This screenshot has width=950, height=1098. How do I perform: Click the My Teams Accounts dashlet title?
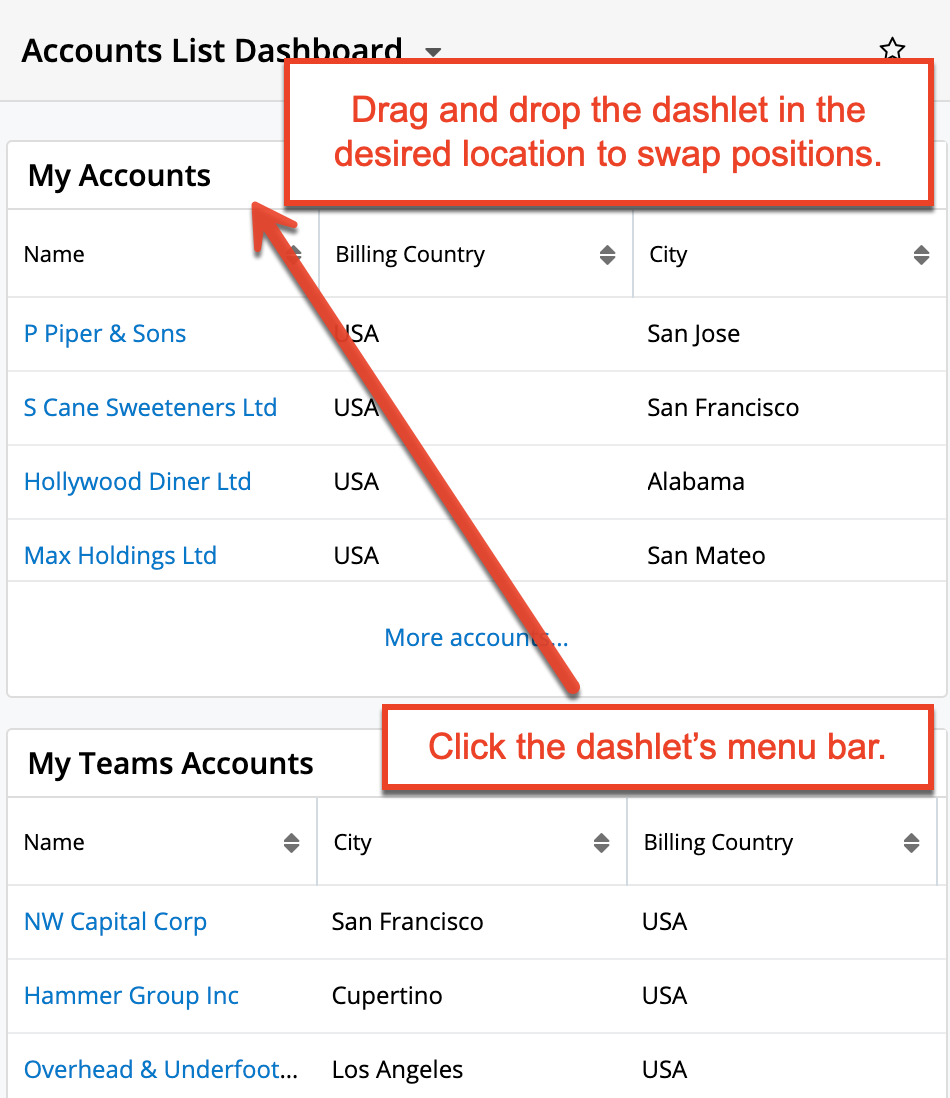[x=170, y=764]
